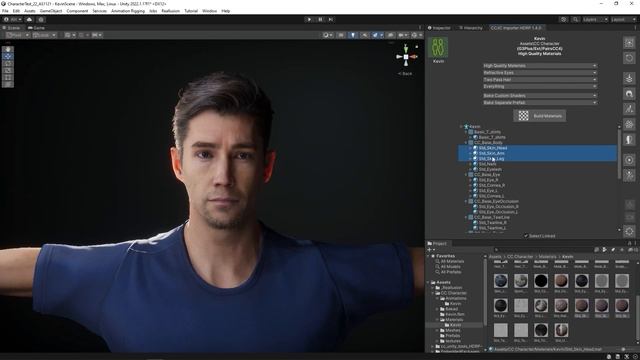This screenshot has width=640, height=360.
Task: Toggle scene lighting lightbulb icon
Action: tap(353, 35)
